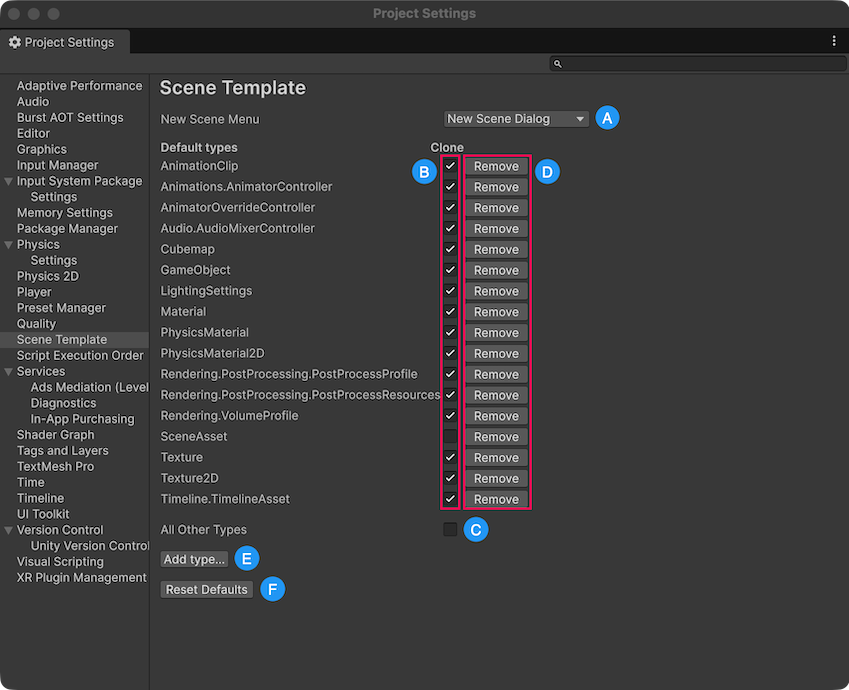This screenshot has height=690, width=849.
Task: Collapse the Version Control section
Action: (9, 530)
